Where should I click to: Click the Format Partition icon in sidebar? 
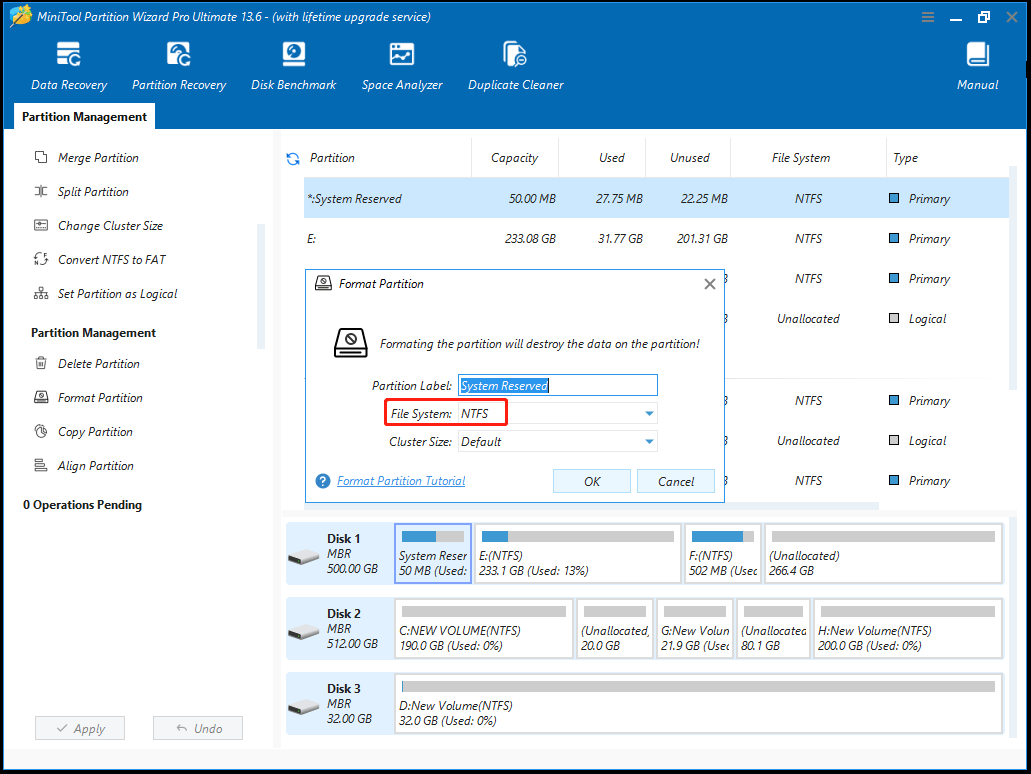pos(41,397)
